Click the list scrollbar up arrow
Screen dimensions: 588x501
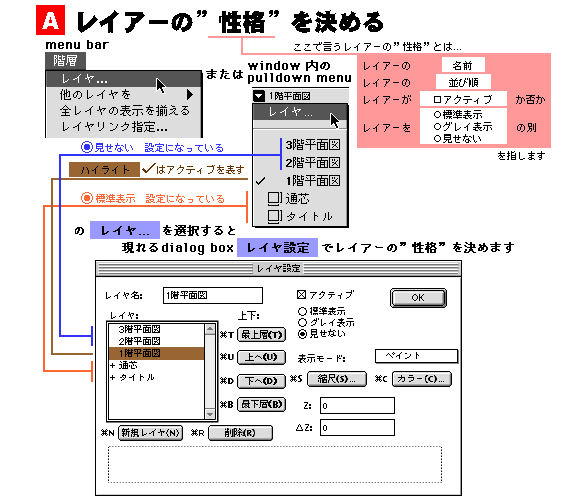coord(210,329)
